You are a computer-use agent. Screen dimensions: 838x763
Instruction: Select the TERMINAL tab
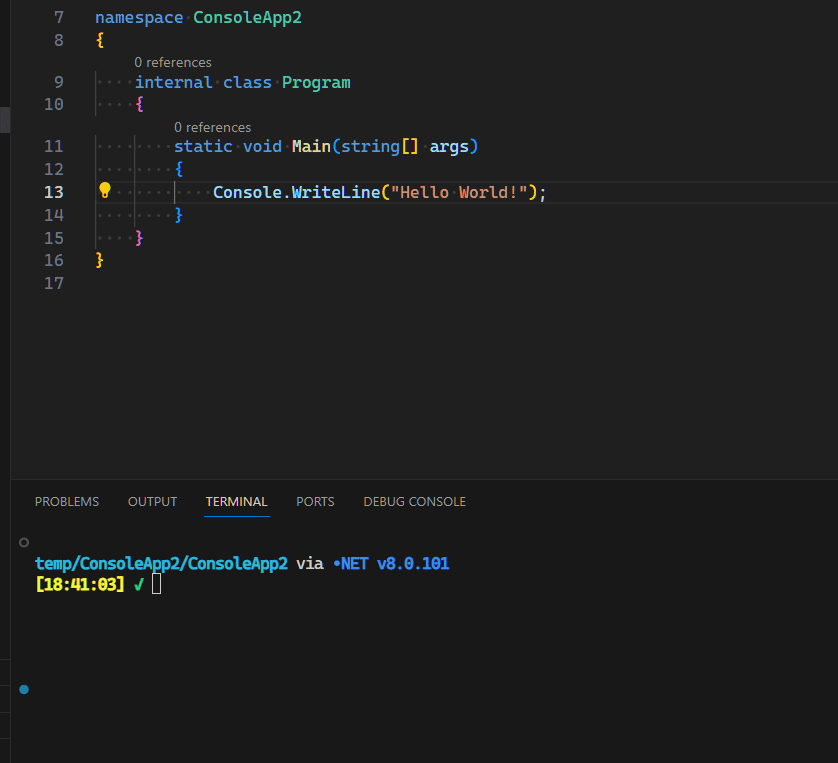236,501
